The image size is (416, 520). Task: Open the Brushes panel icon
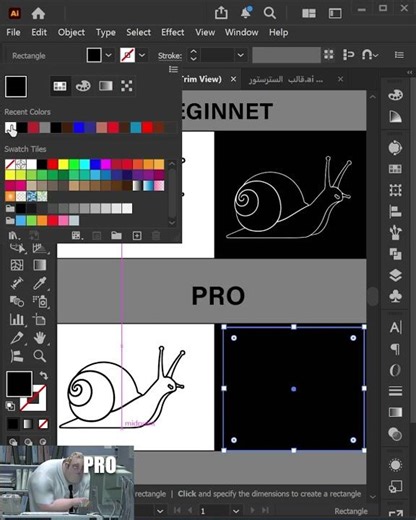(395, 233)
